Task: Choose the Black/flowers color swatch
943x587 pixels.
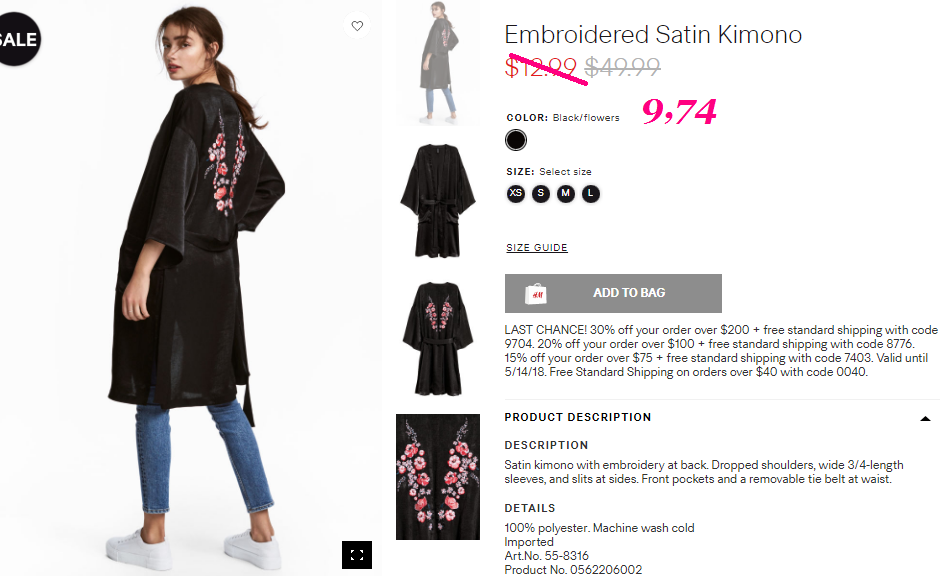Action: click(515, 140)
